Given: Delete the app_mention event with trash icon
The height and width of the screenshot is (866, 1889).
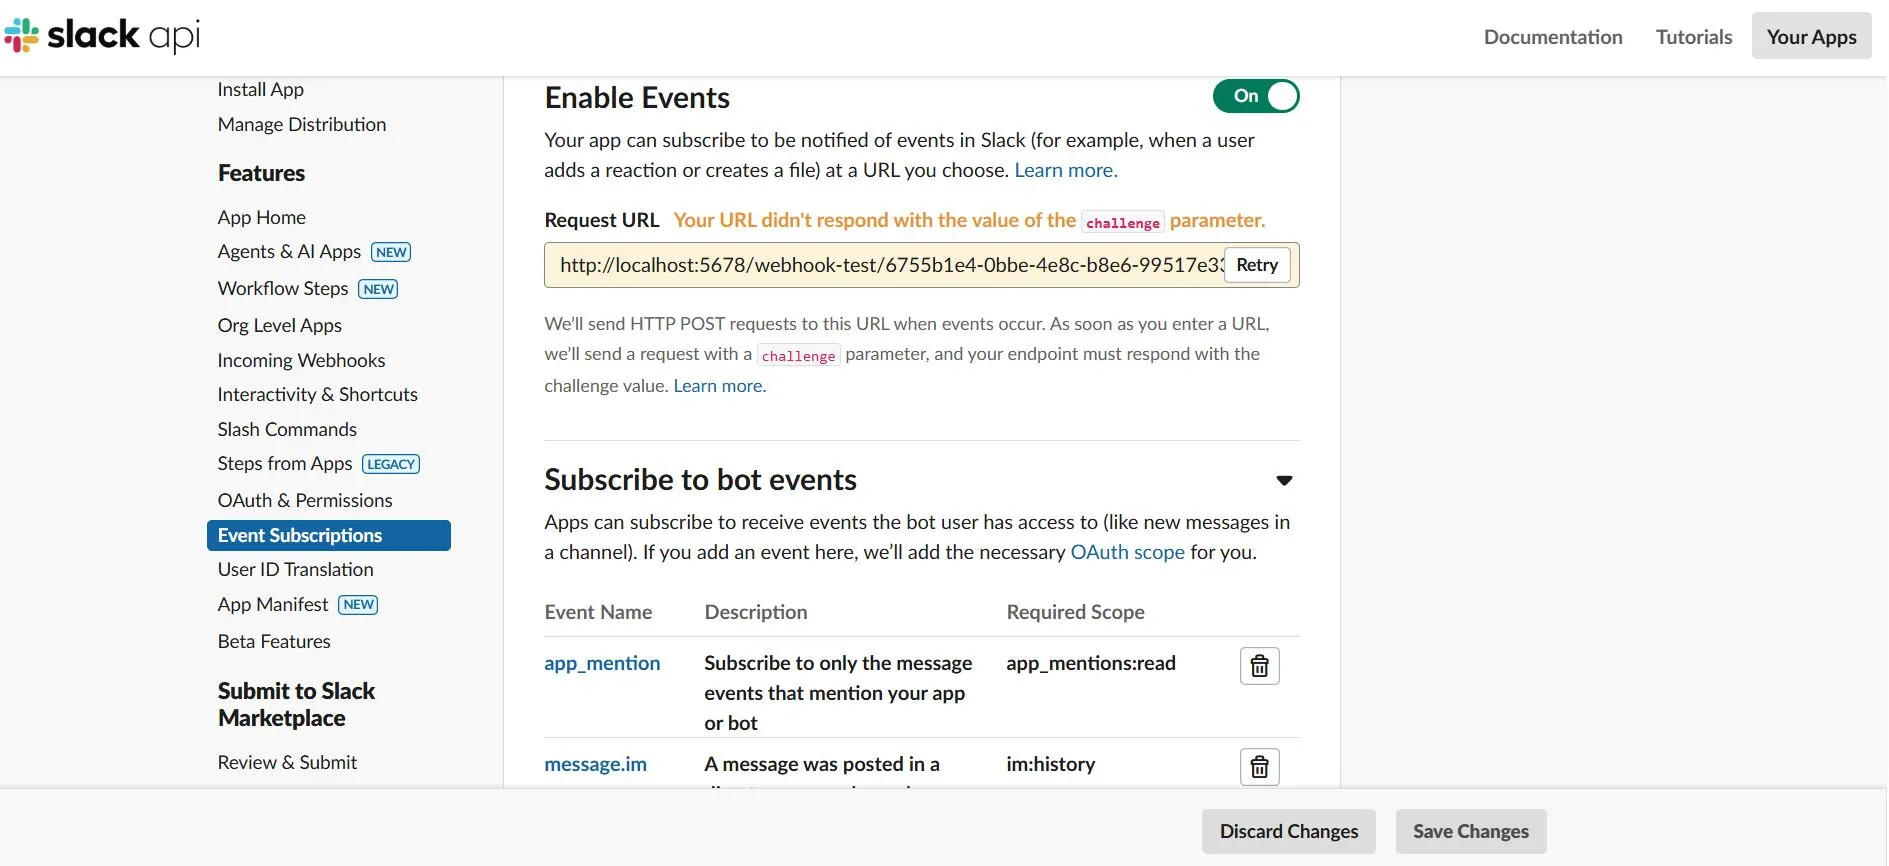Looking at the screenshot, I should click(x=1259, y=666).
